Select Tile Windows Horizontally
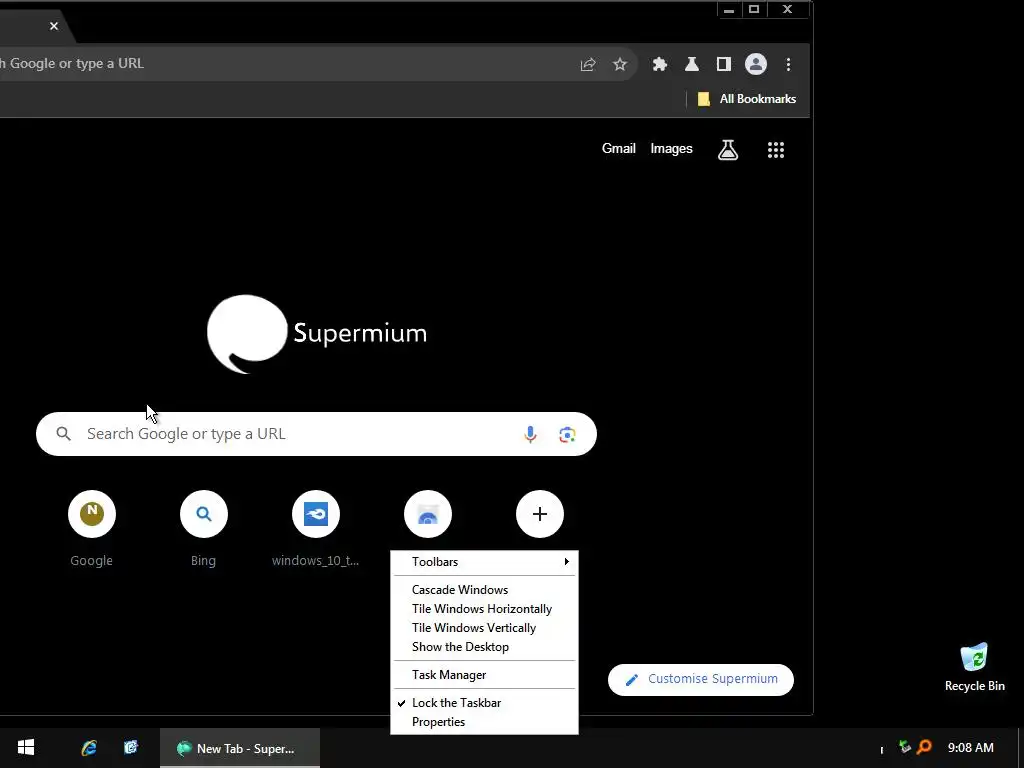This screenshot has width=1024, height=768. [x=485, y=609]
